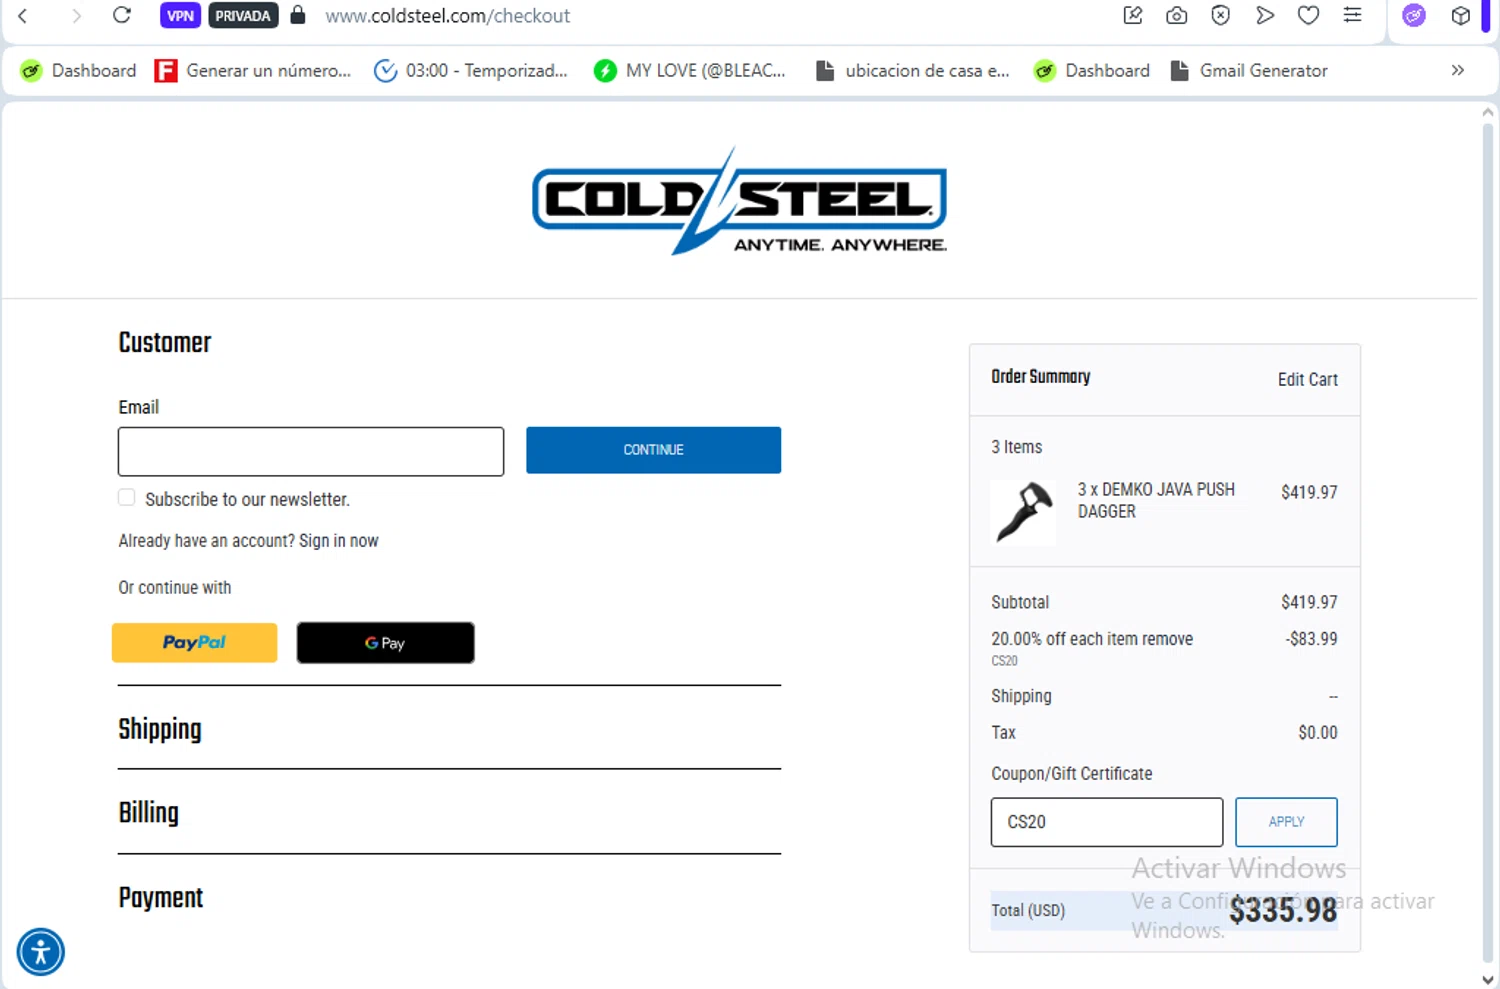The height and width of the screenshot is (989, 1500).
Task: Open the second Dashboard bookmark
Action: [1092, 71]
